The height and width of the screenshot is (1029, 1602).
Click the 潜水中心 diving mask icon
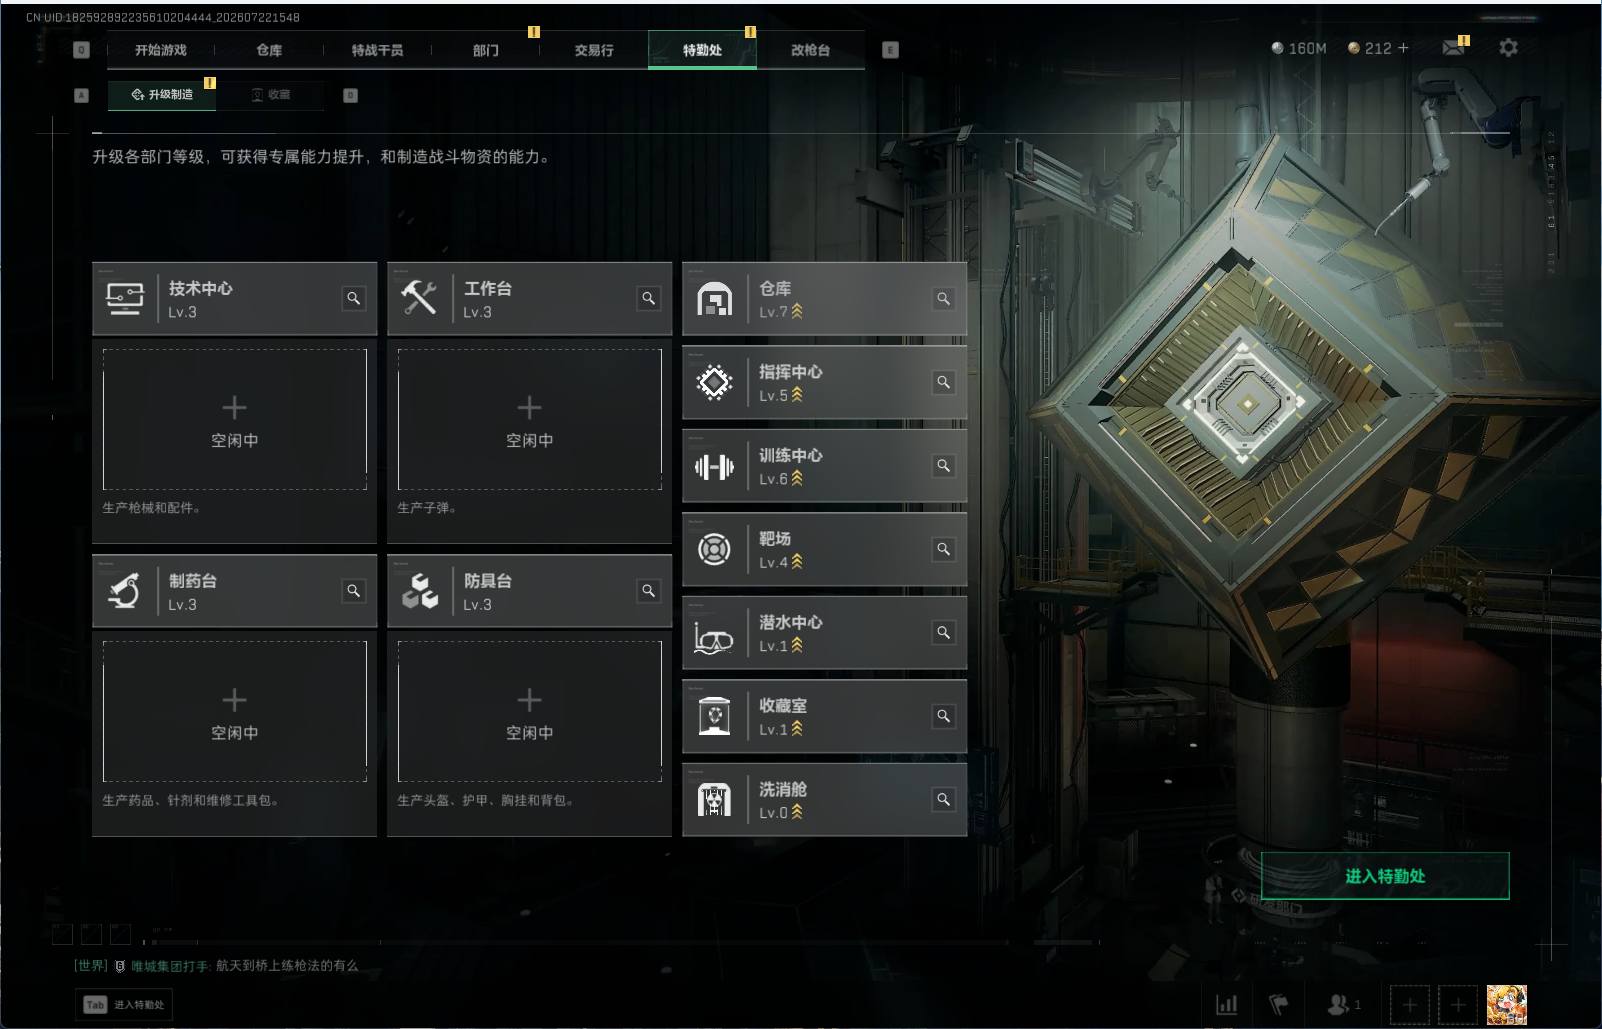pyautogui.click(x=714, y=634)
